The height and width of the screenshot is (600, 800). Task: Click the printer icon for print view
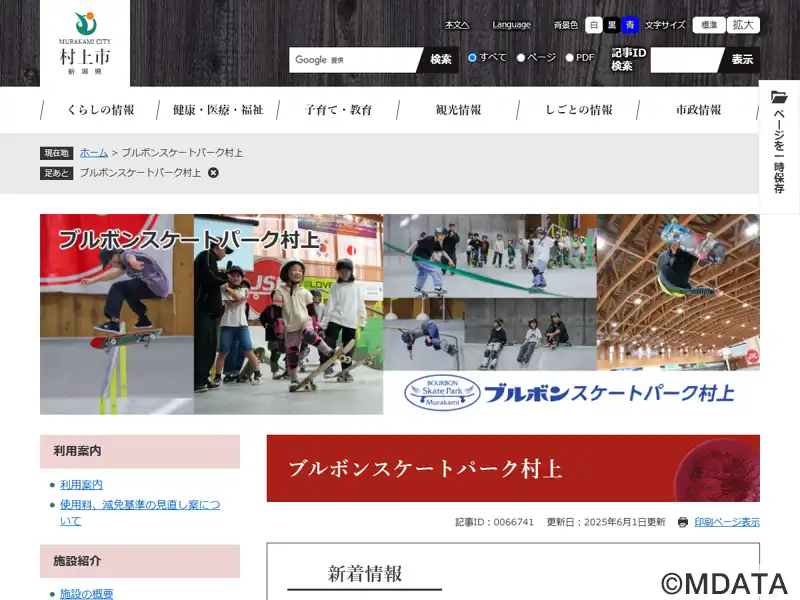(x=683, y=522)
